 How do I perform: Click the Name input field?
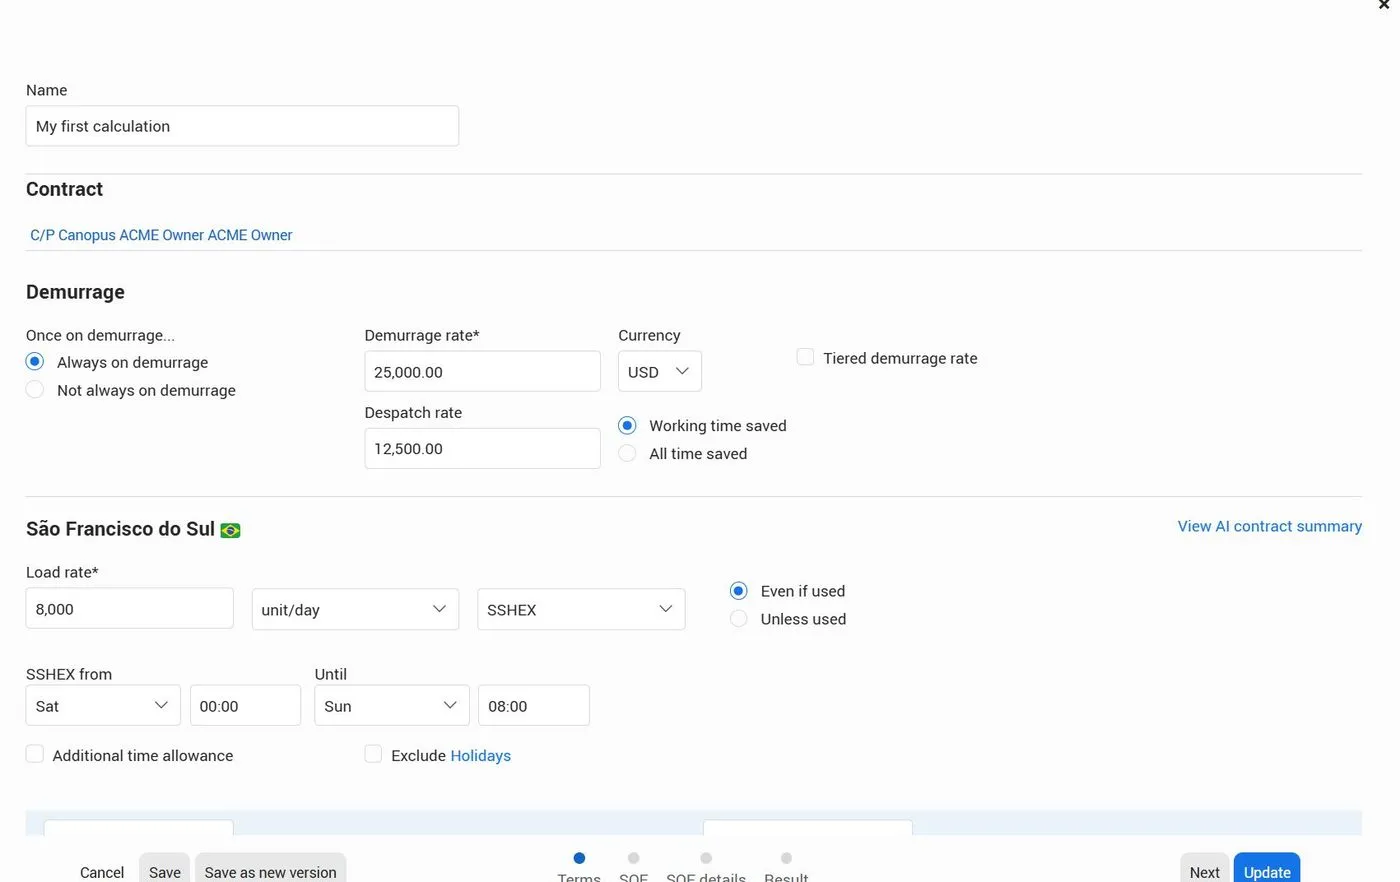pyautogui.click(x=242, y=126)
